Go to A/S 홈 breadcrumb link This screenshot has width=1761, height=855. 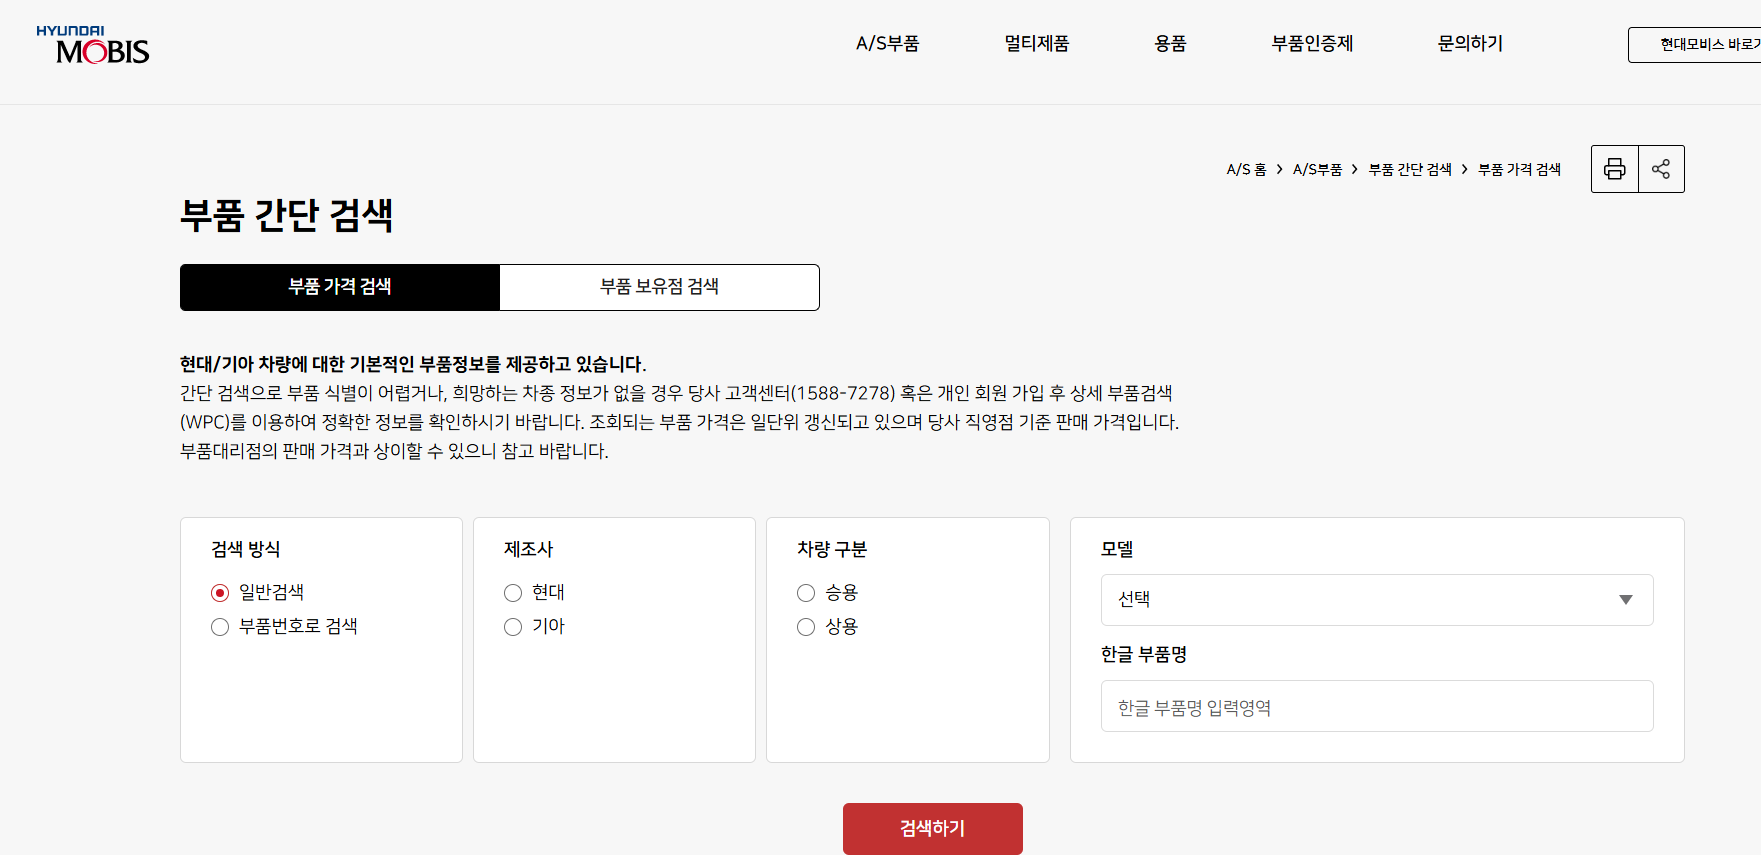click(1246, 170)
